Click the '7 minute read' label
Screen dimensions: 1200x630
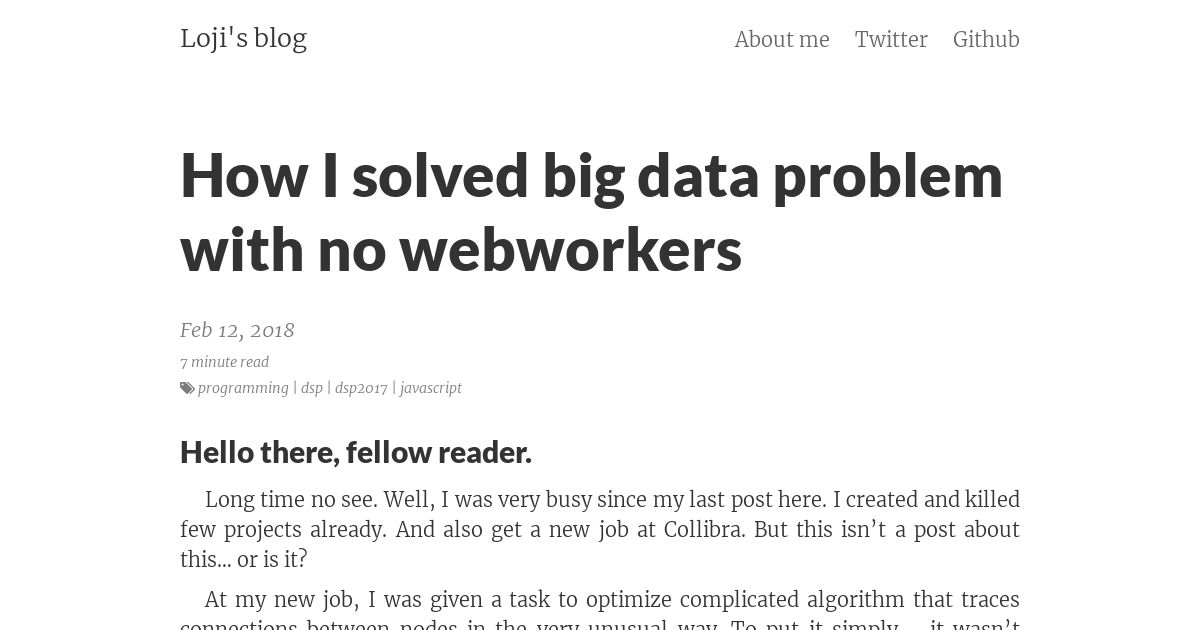click(224, 362)
